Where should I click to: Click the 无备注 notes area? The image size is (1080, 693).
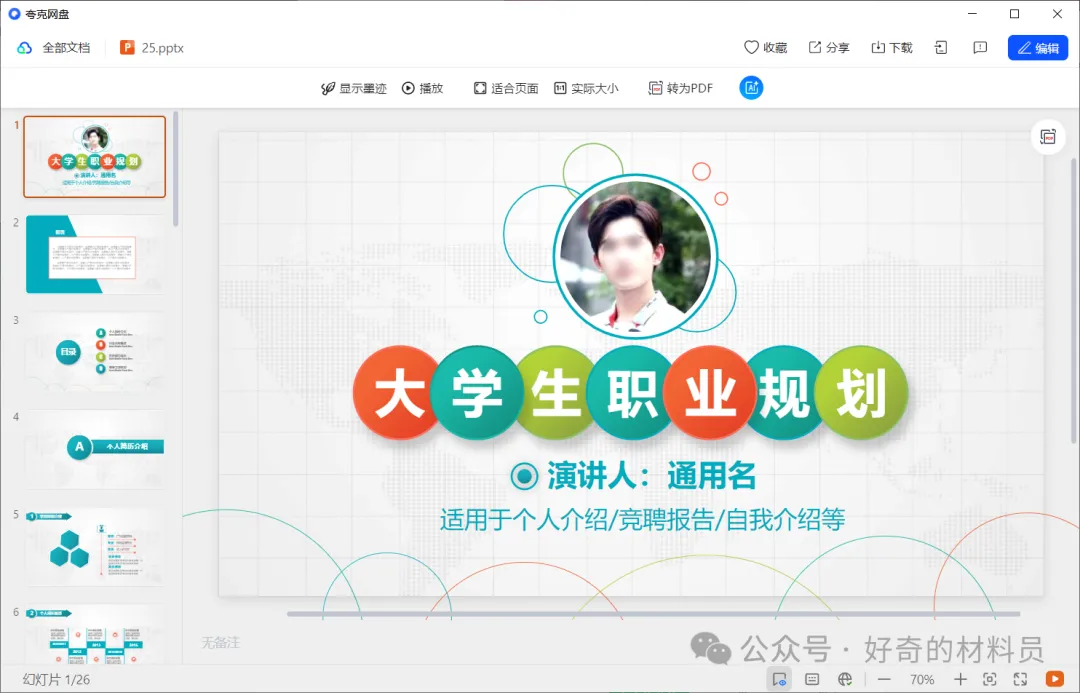pyautogui.click(x=220, y=643)
